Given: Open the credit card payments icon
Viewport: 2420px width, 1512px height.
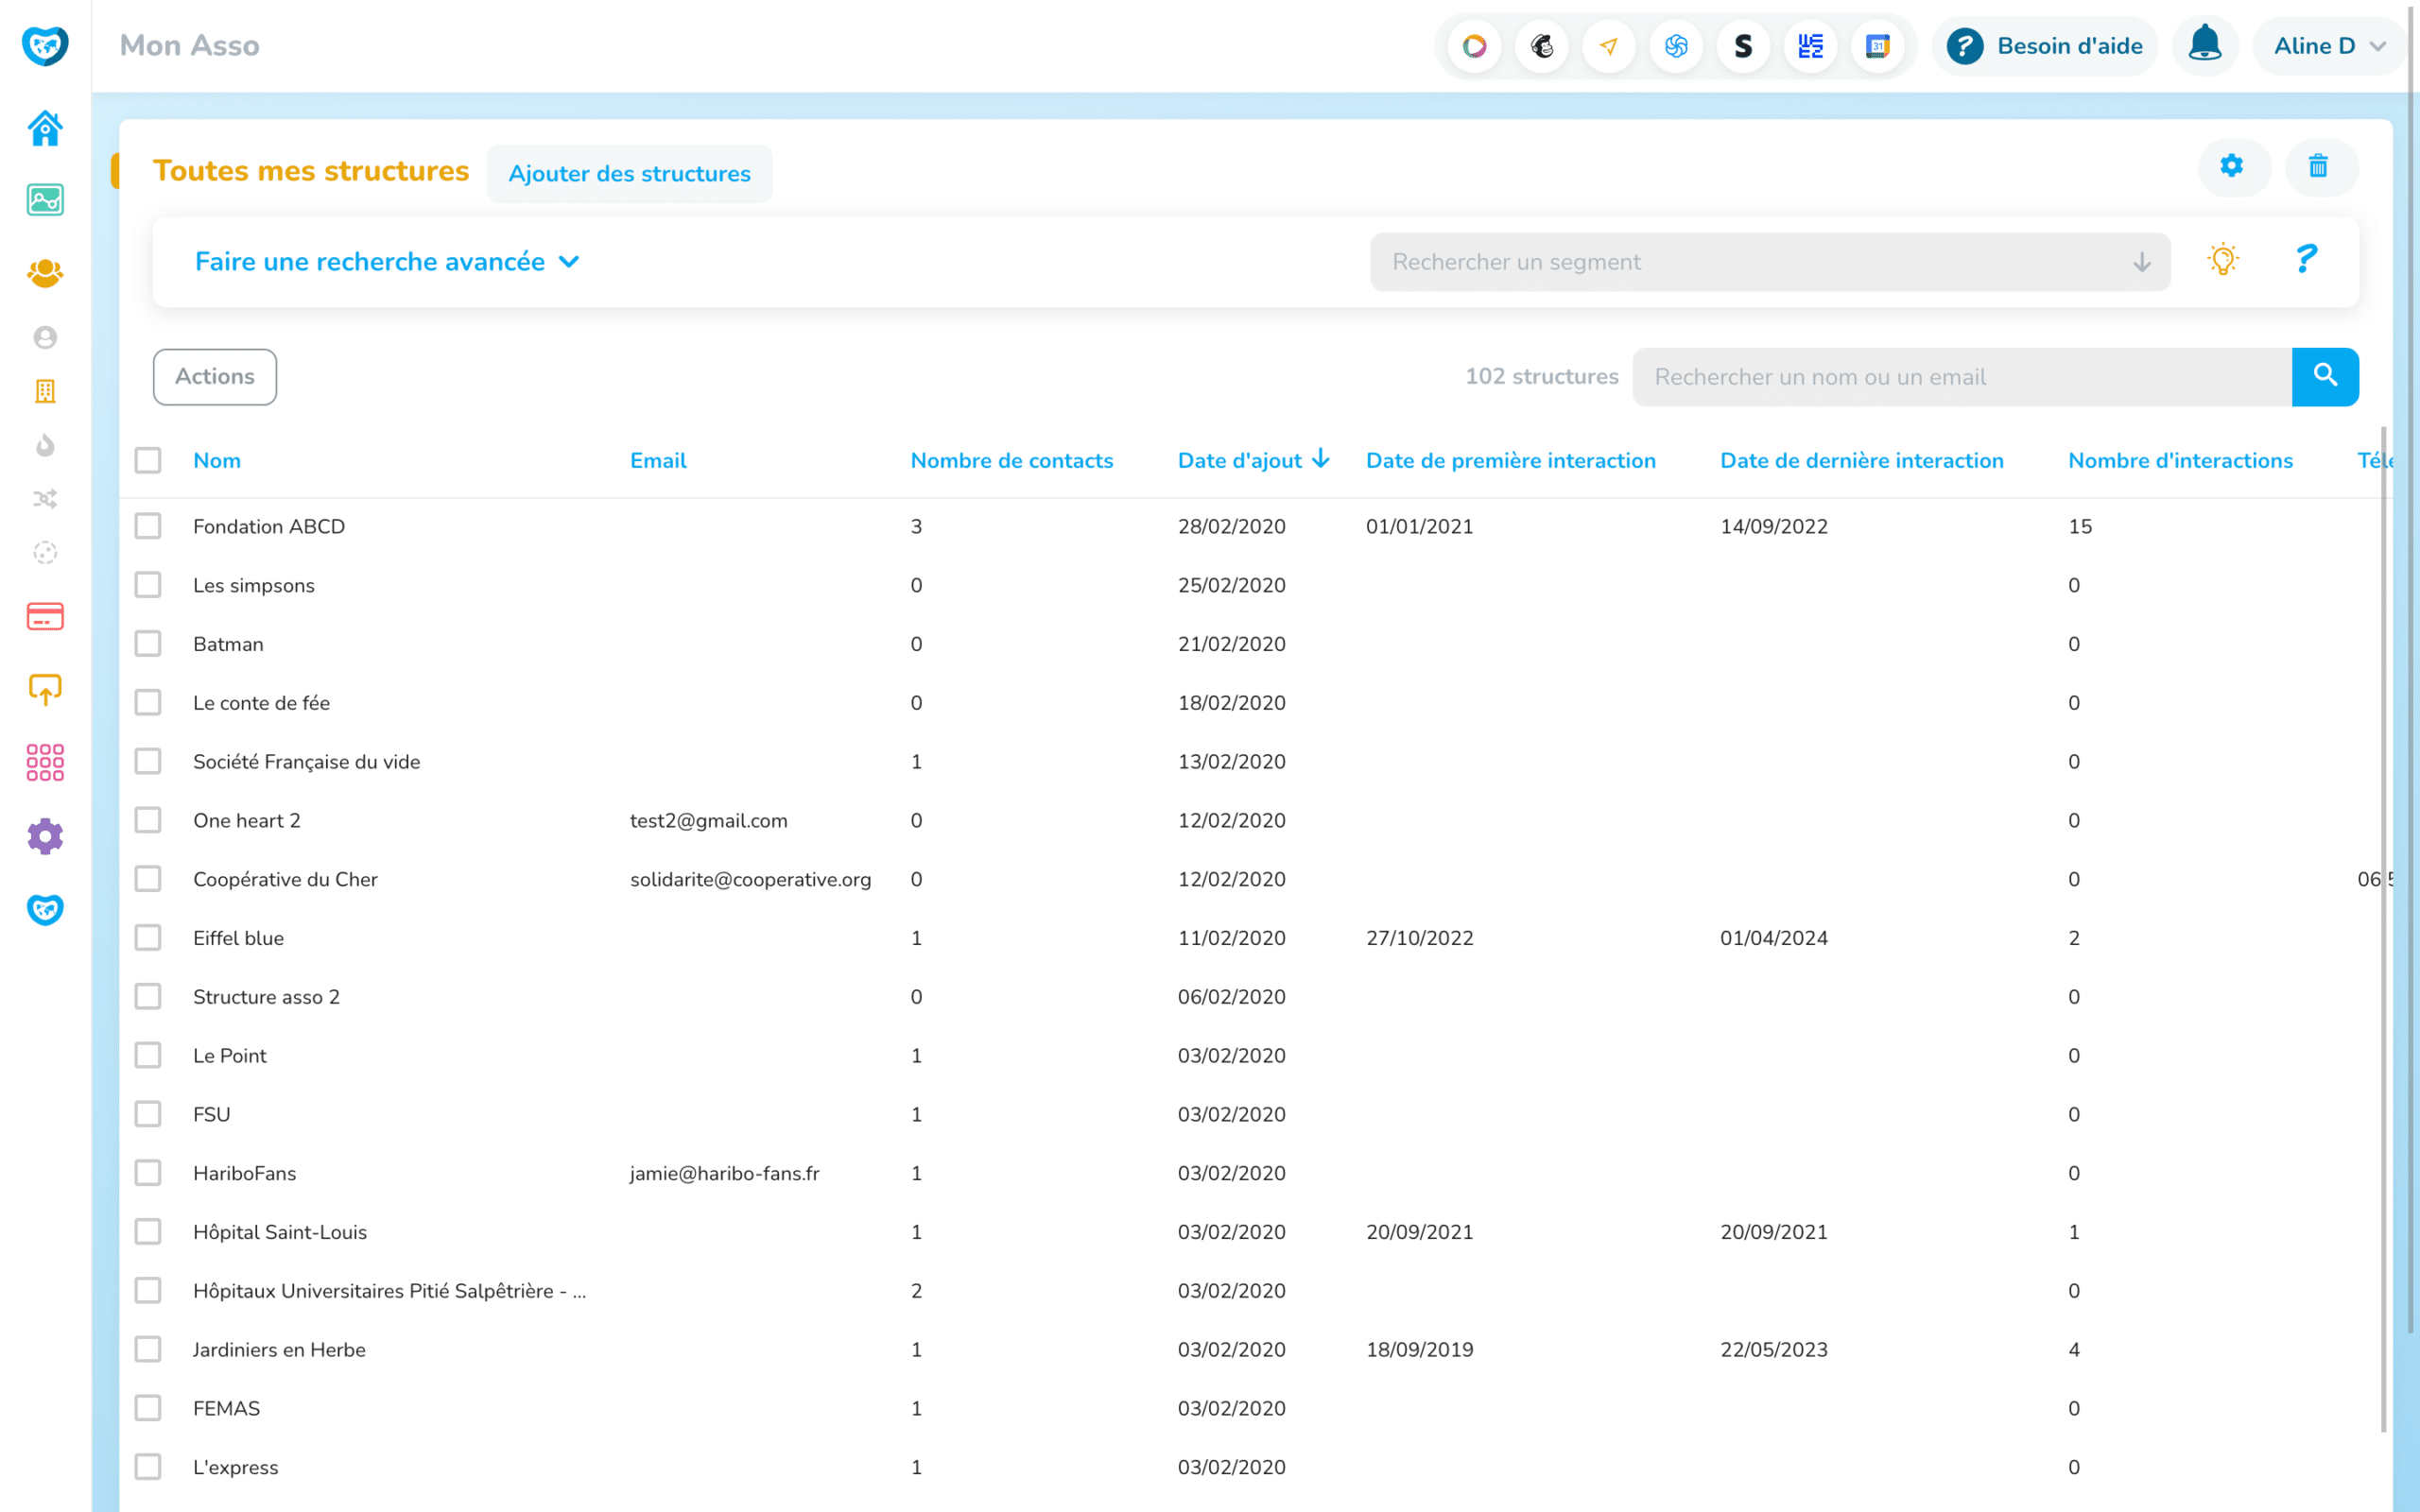Looking at the screenshot, I should pos(45,616).
